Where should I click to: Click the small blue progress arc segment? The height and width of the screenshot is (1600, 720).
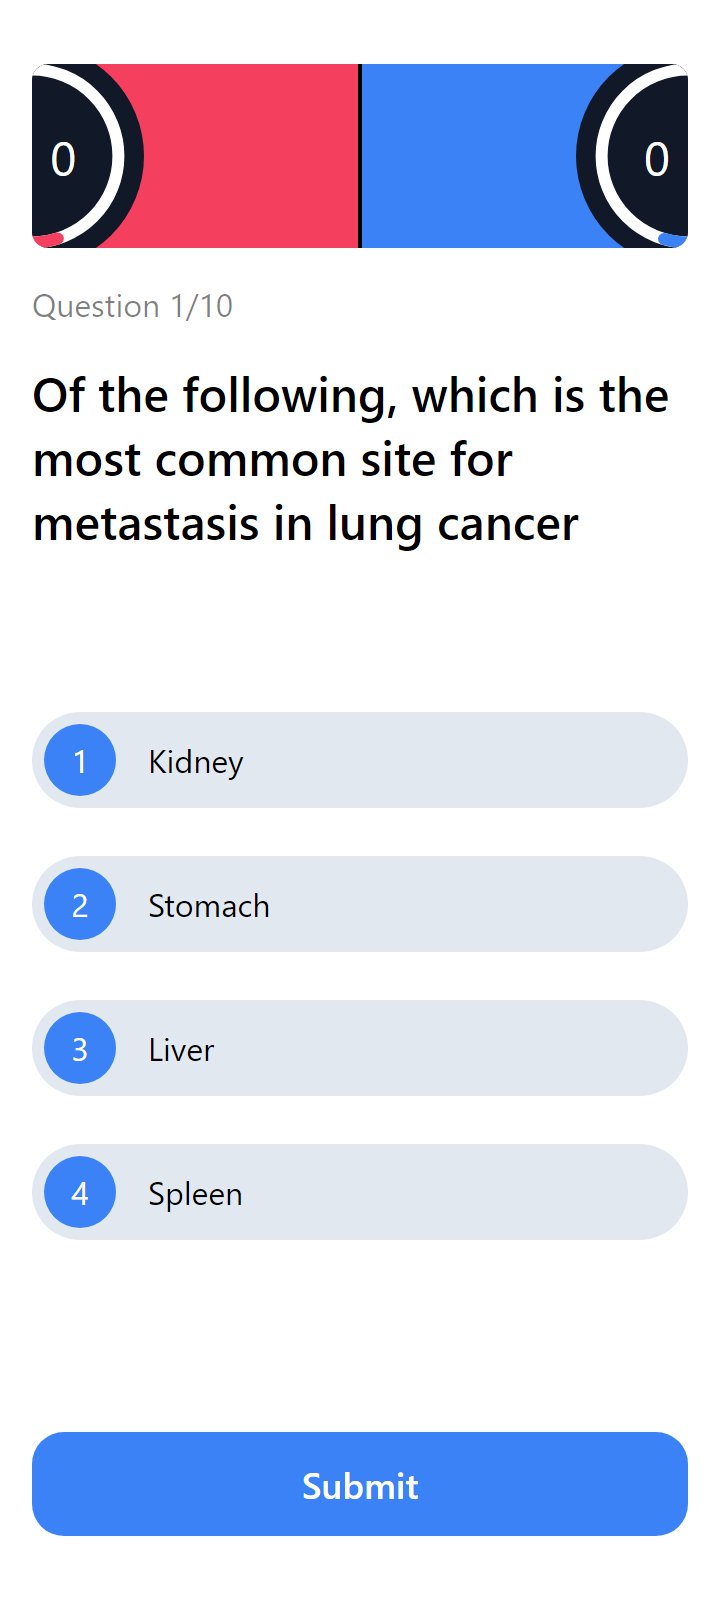coord(673,239)
